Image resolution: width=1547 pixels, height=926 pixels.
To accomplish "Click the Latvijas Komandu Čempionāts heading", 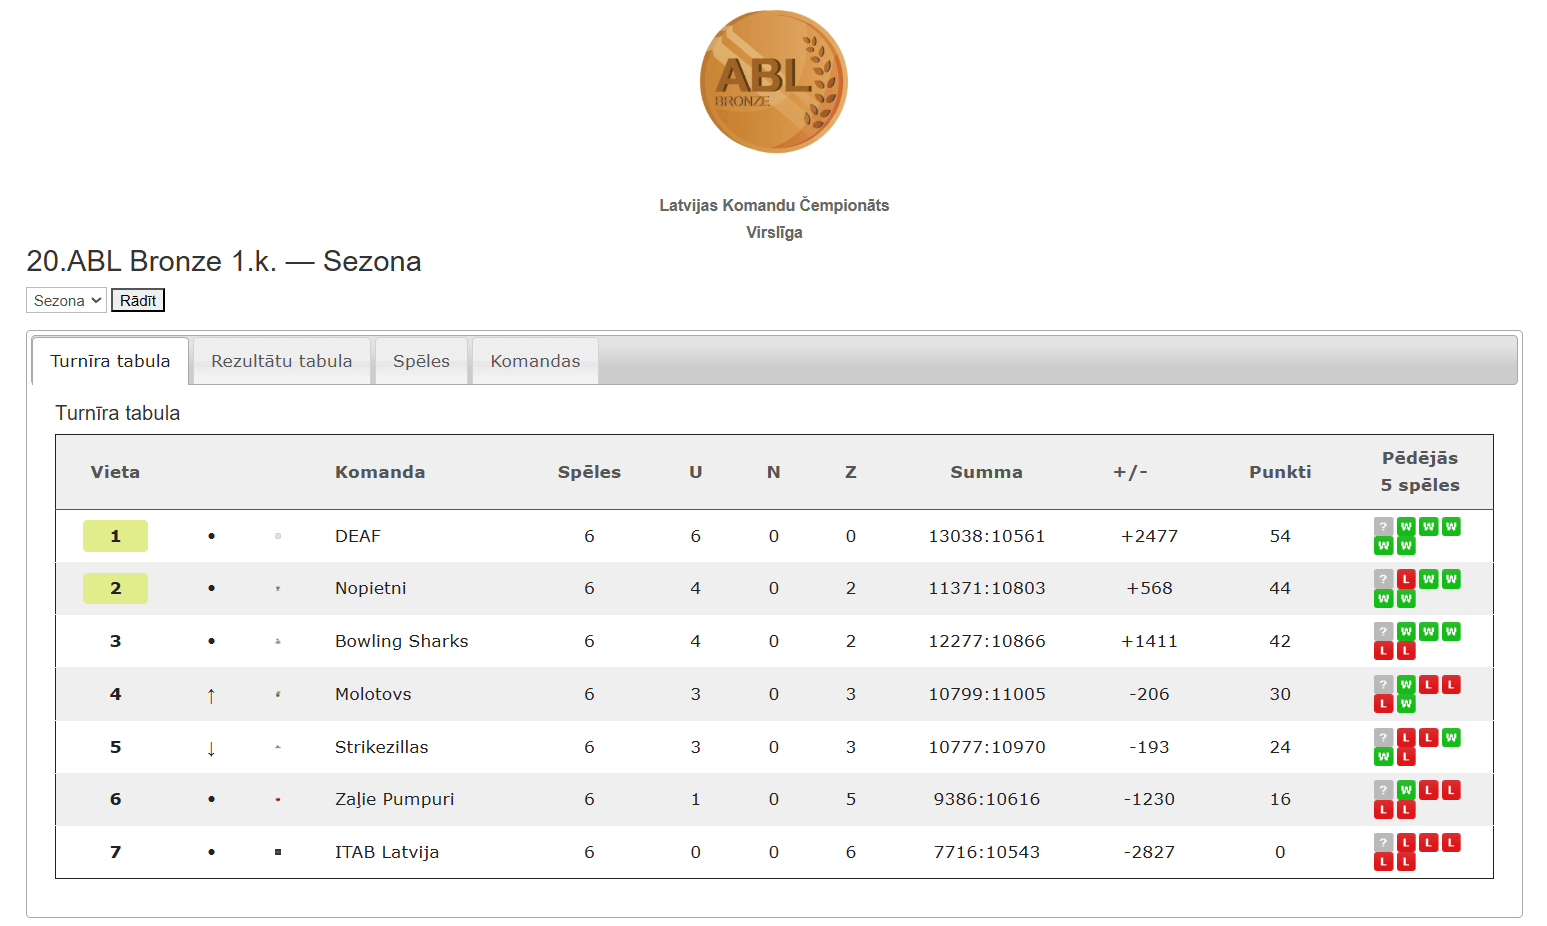I will pos(773,205).
